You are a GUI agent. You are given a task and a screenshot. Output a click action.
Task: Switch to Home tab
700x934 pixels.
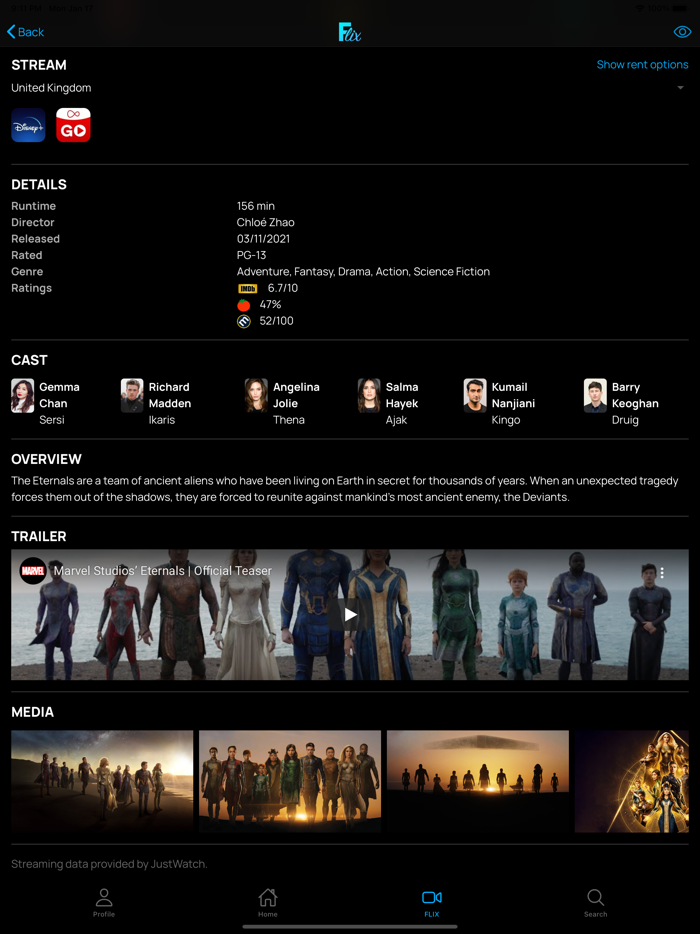coord(267,902)
